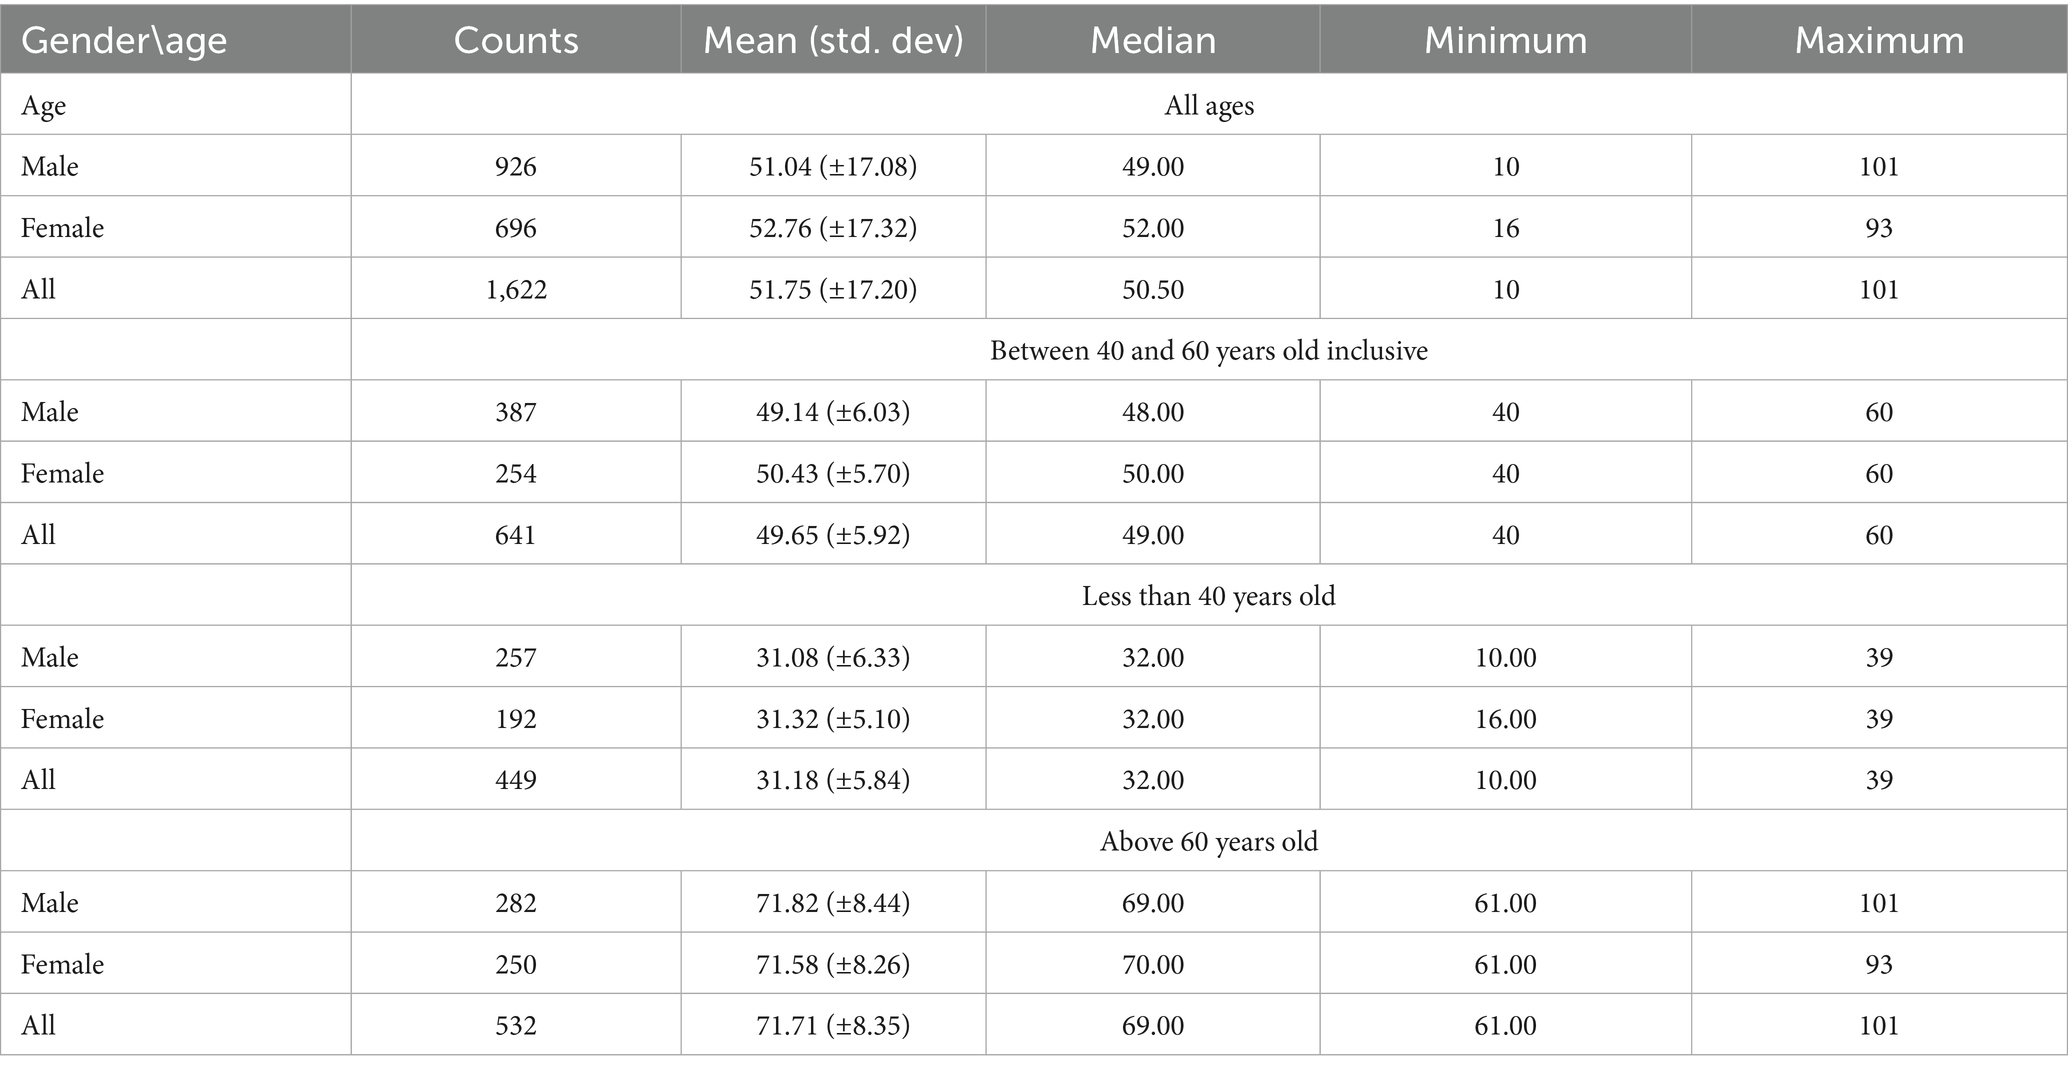
Task: Select the mean cell 71.82 (±8.44)
Action: (833, 903)
